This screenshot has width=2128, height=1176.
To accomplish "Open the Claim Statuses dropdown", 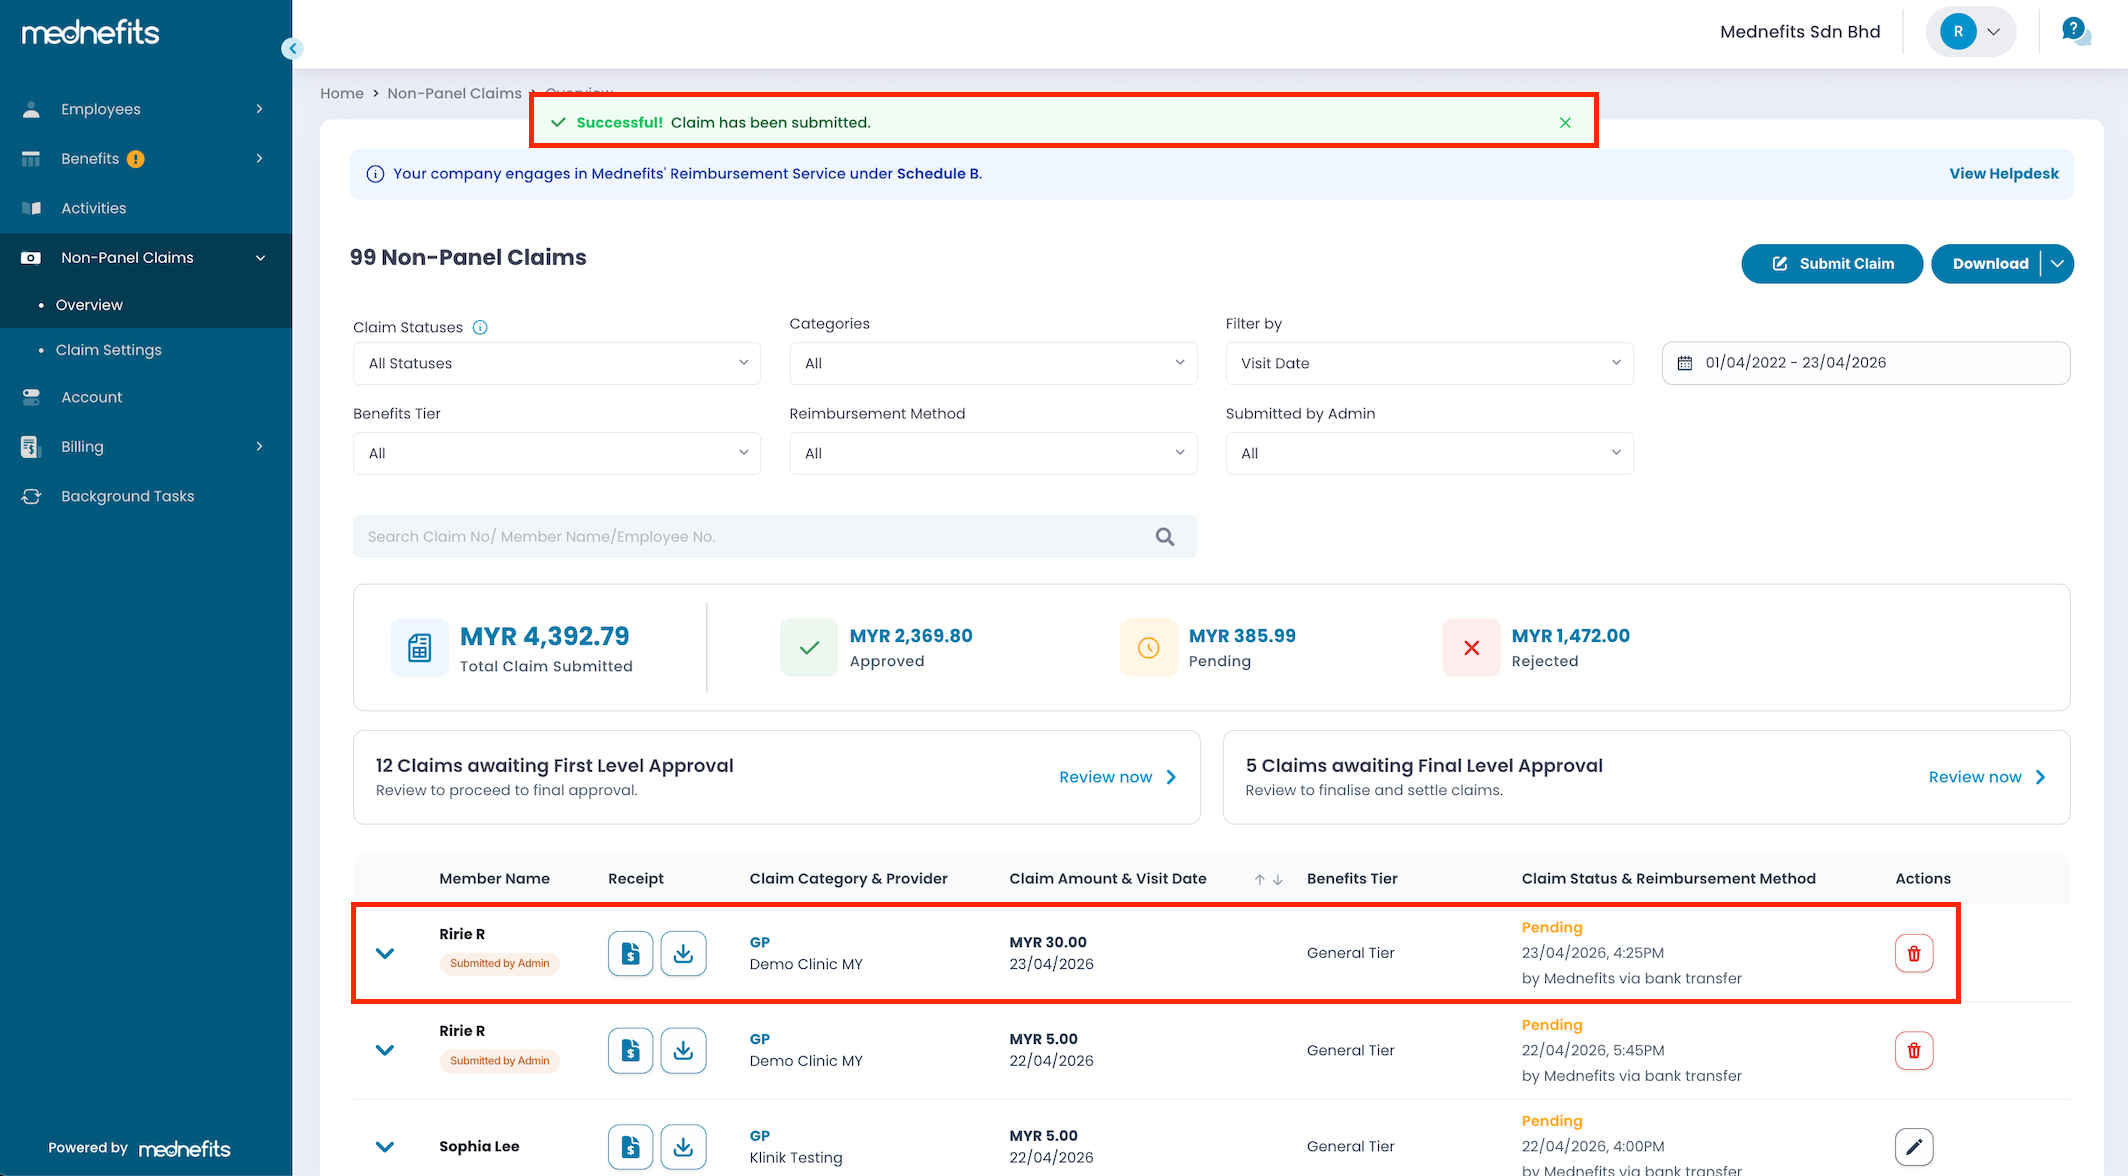I will pyautogui.click(x=556, y=363).
